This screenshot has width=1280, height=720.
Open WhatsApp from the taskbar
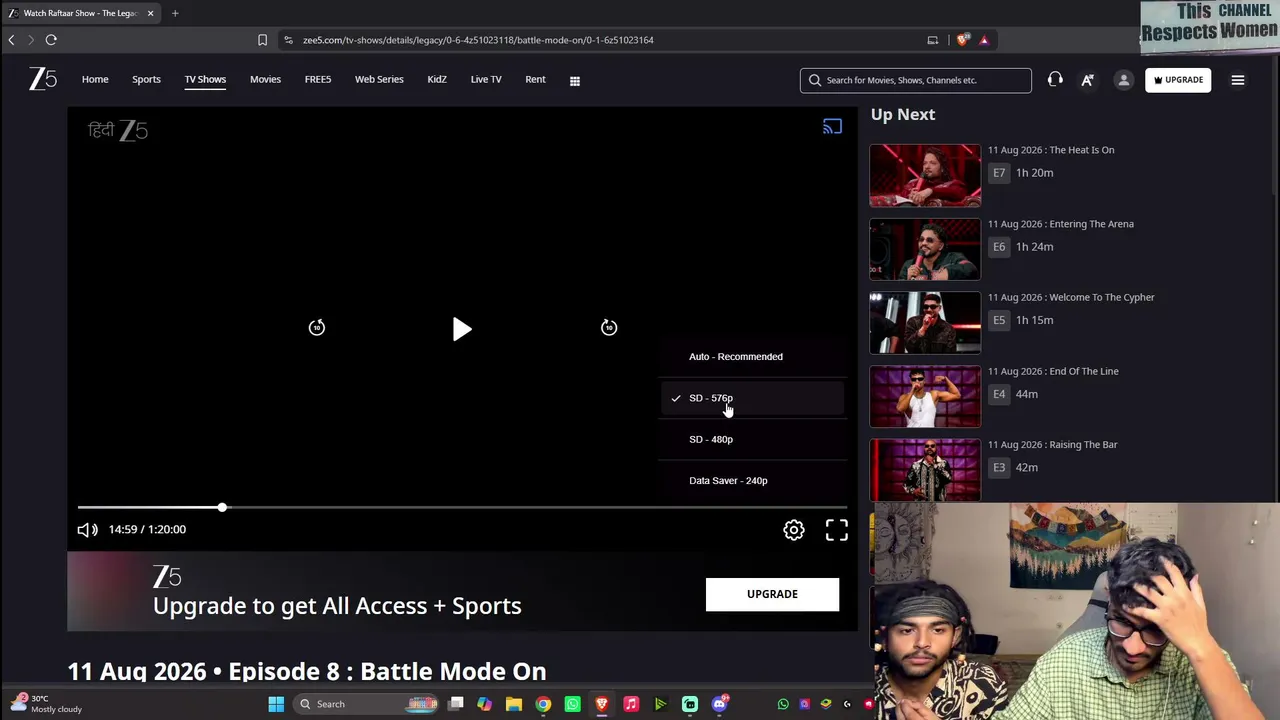pyautogui.click(x=572, y=704)
